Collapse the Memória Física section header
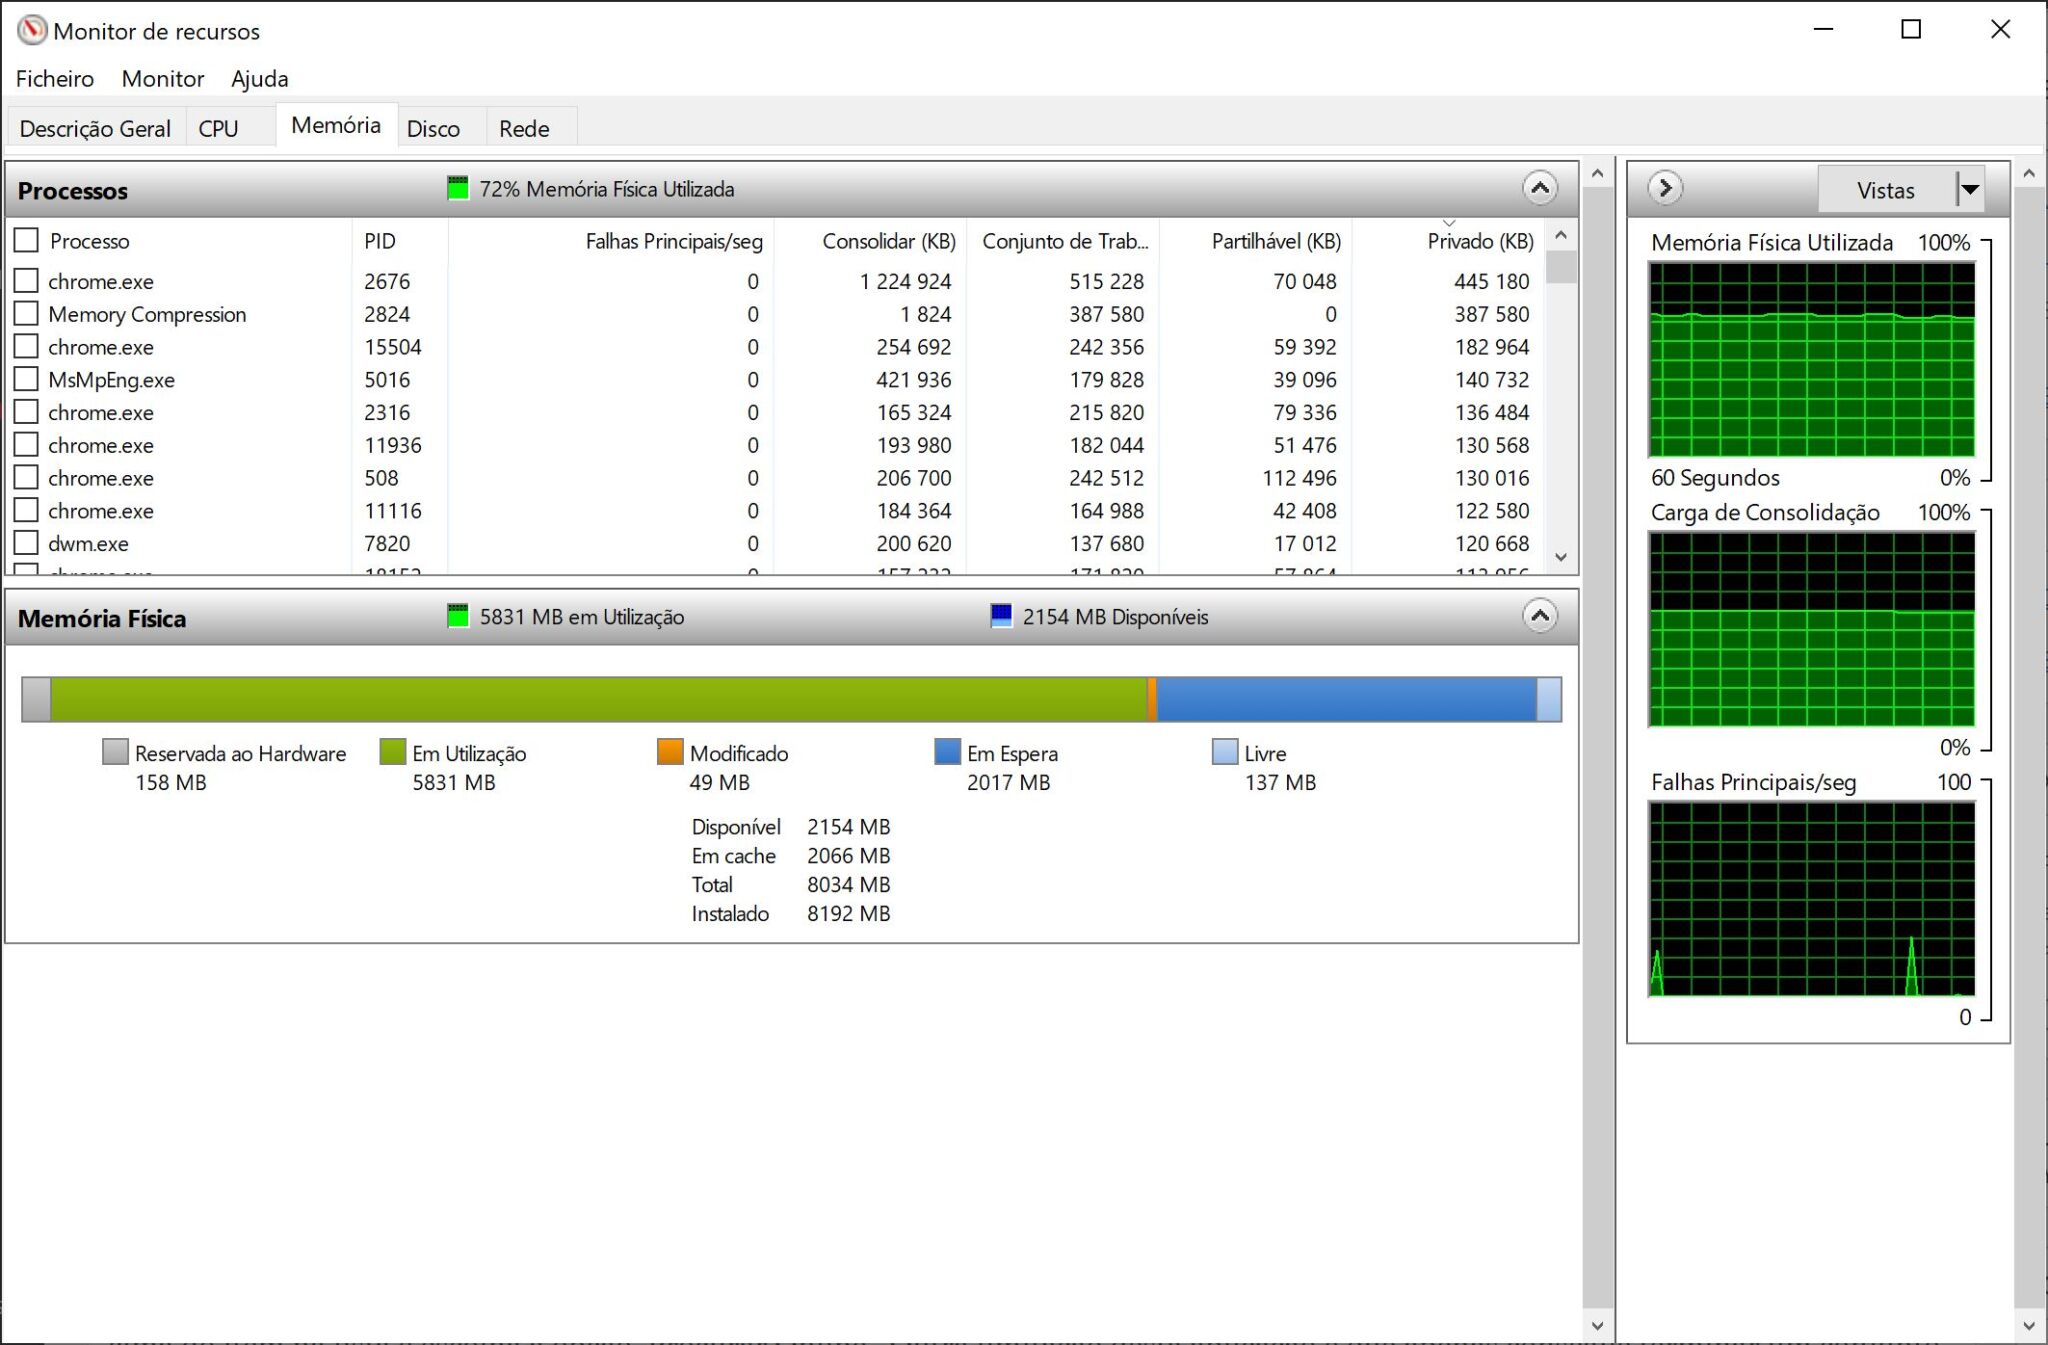The width and height of the screenshot is (2048, 1345). 1542,617
